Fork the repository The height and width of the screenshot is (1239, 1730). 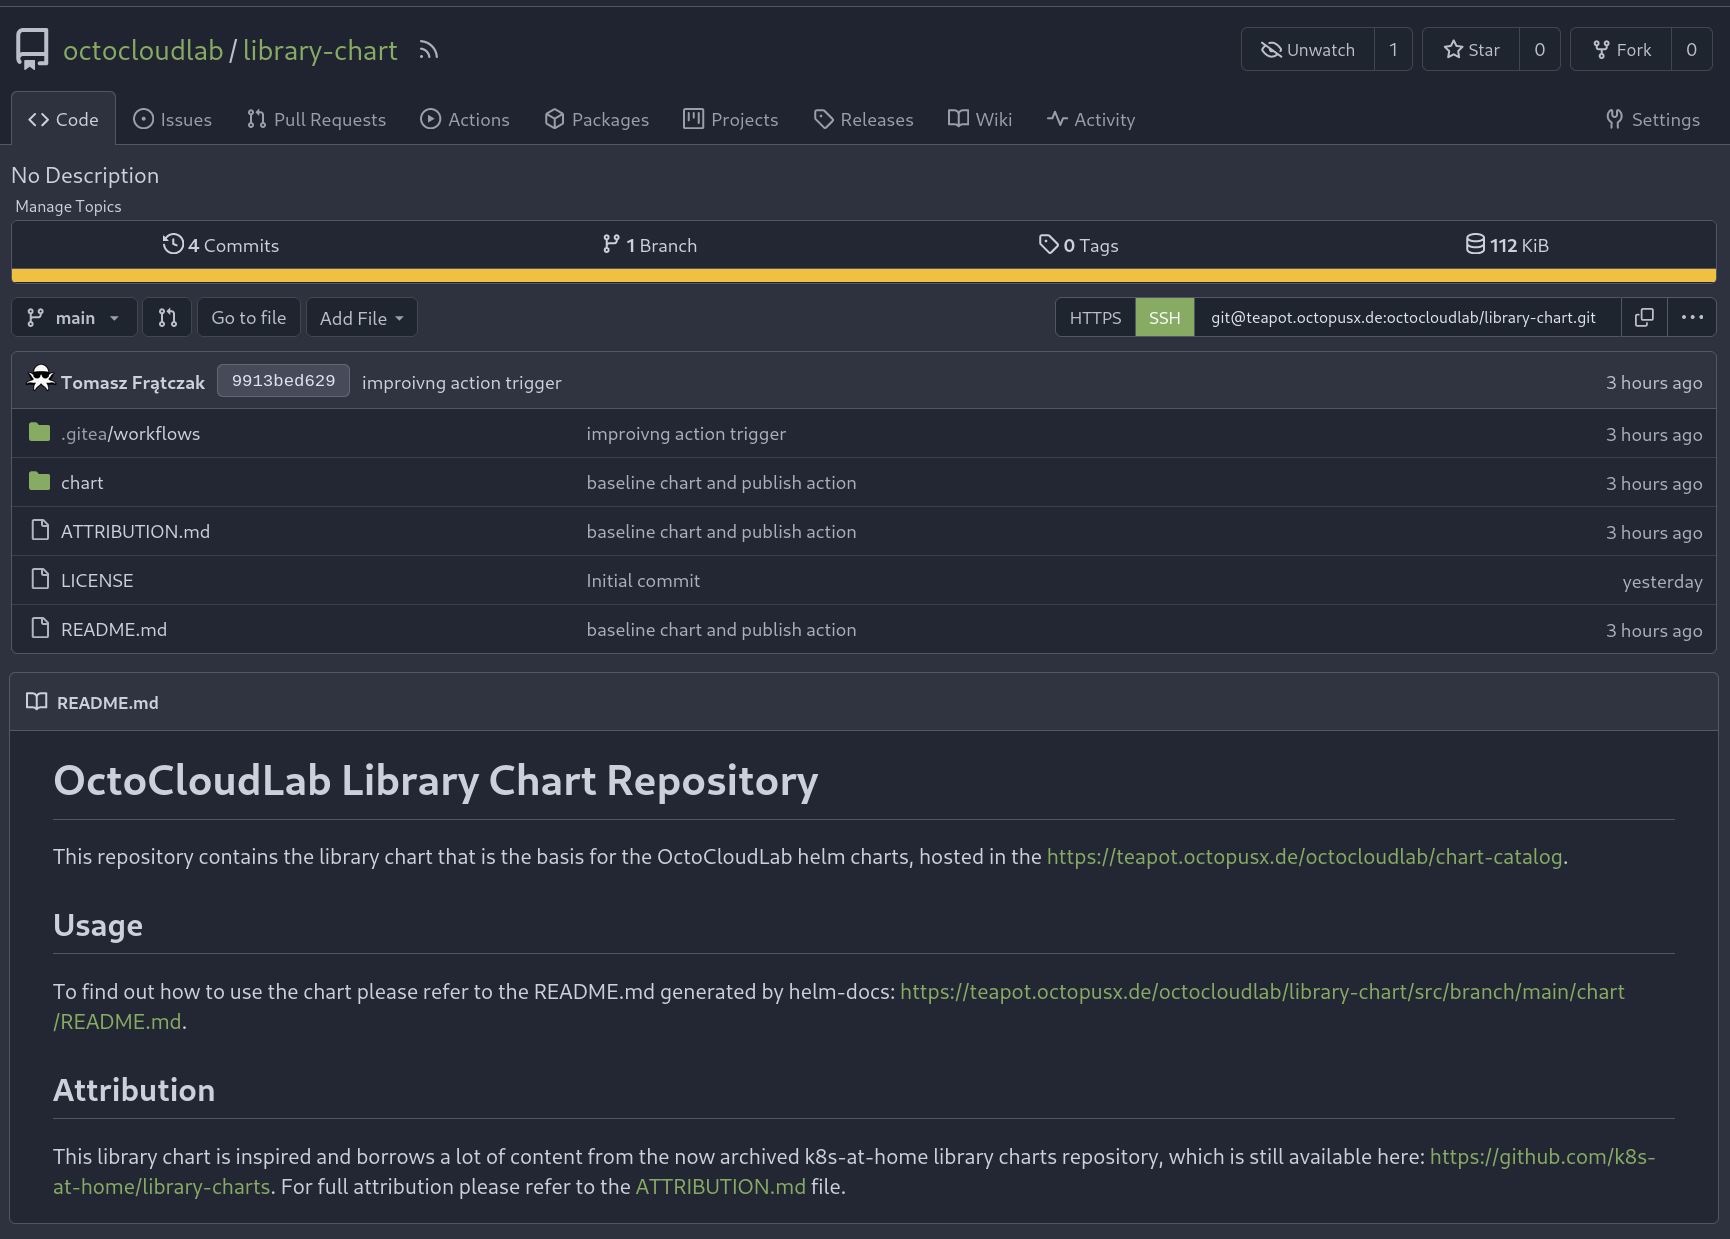pyautogui.click(x=1621, y=49)
